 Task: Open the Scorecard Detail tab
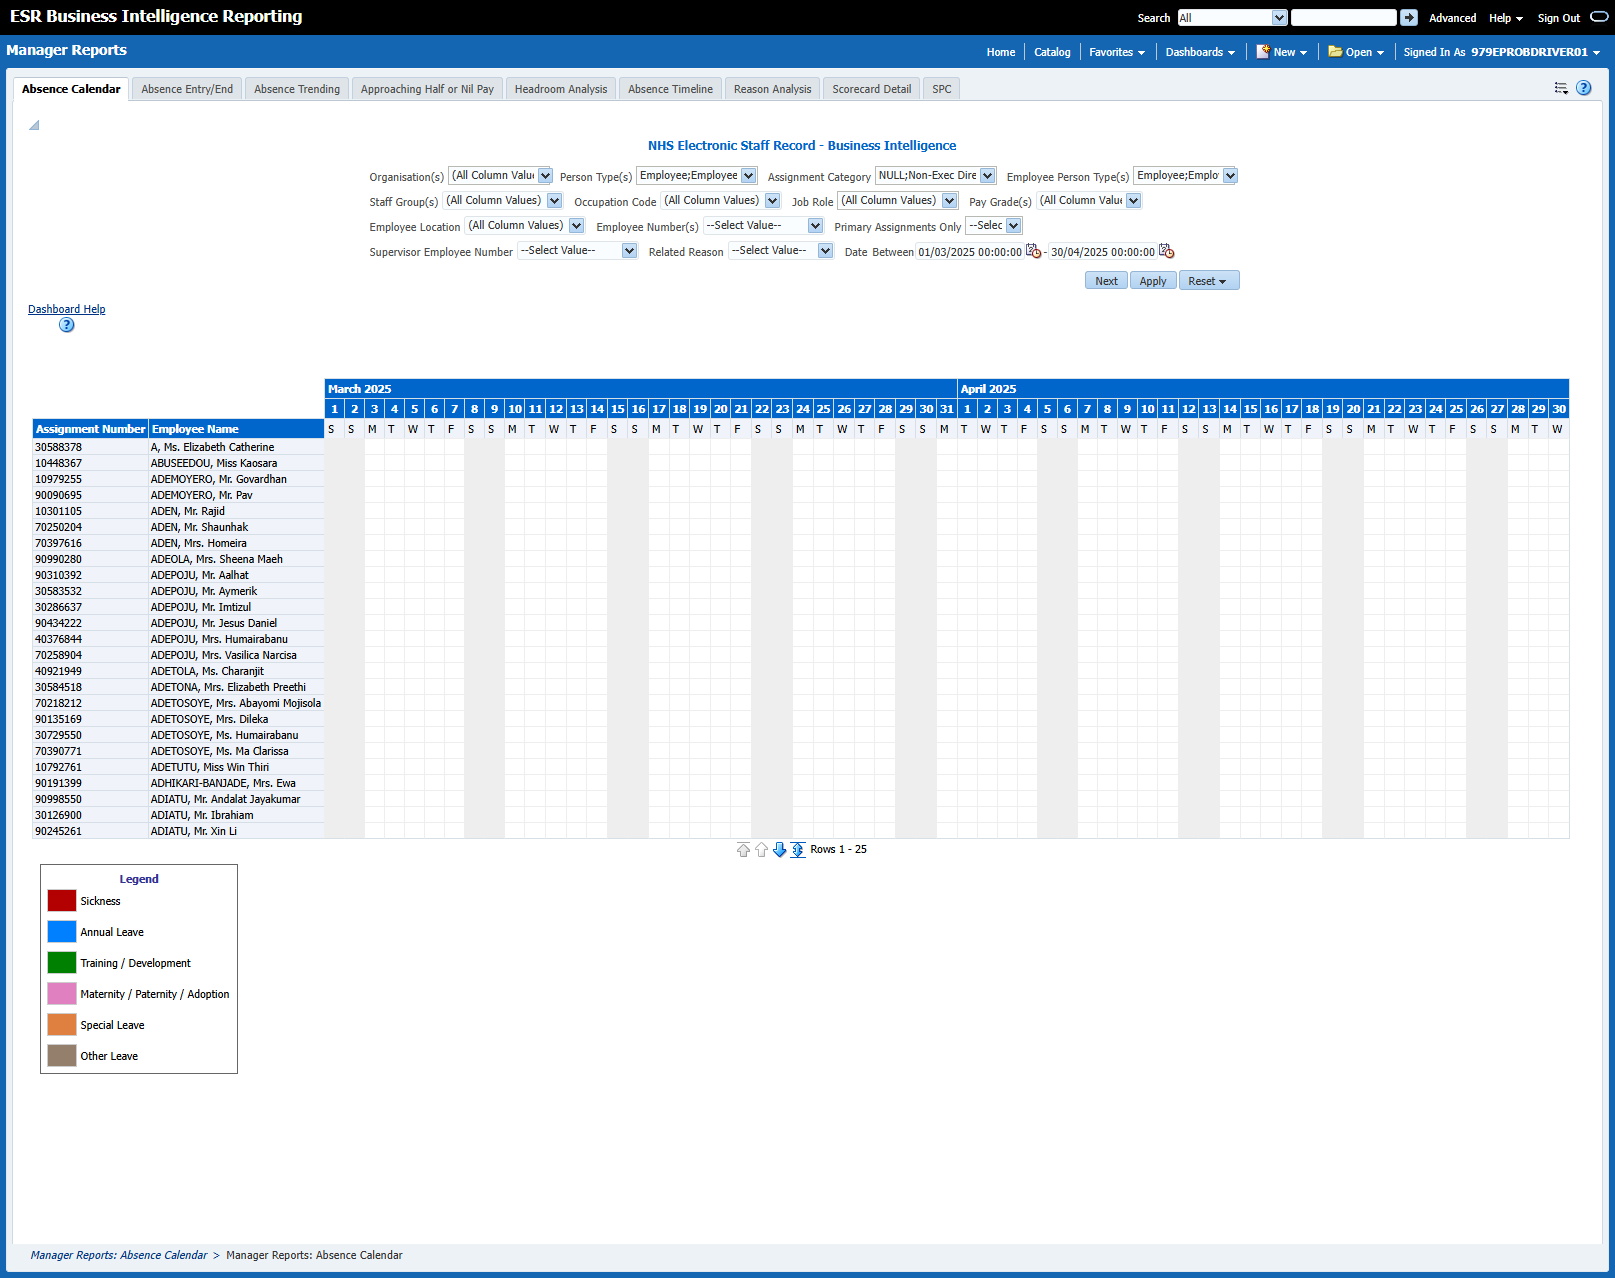point(871,89)
